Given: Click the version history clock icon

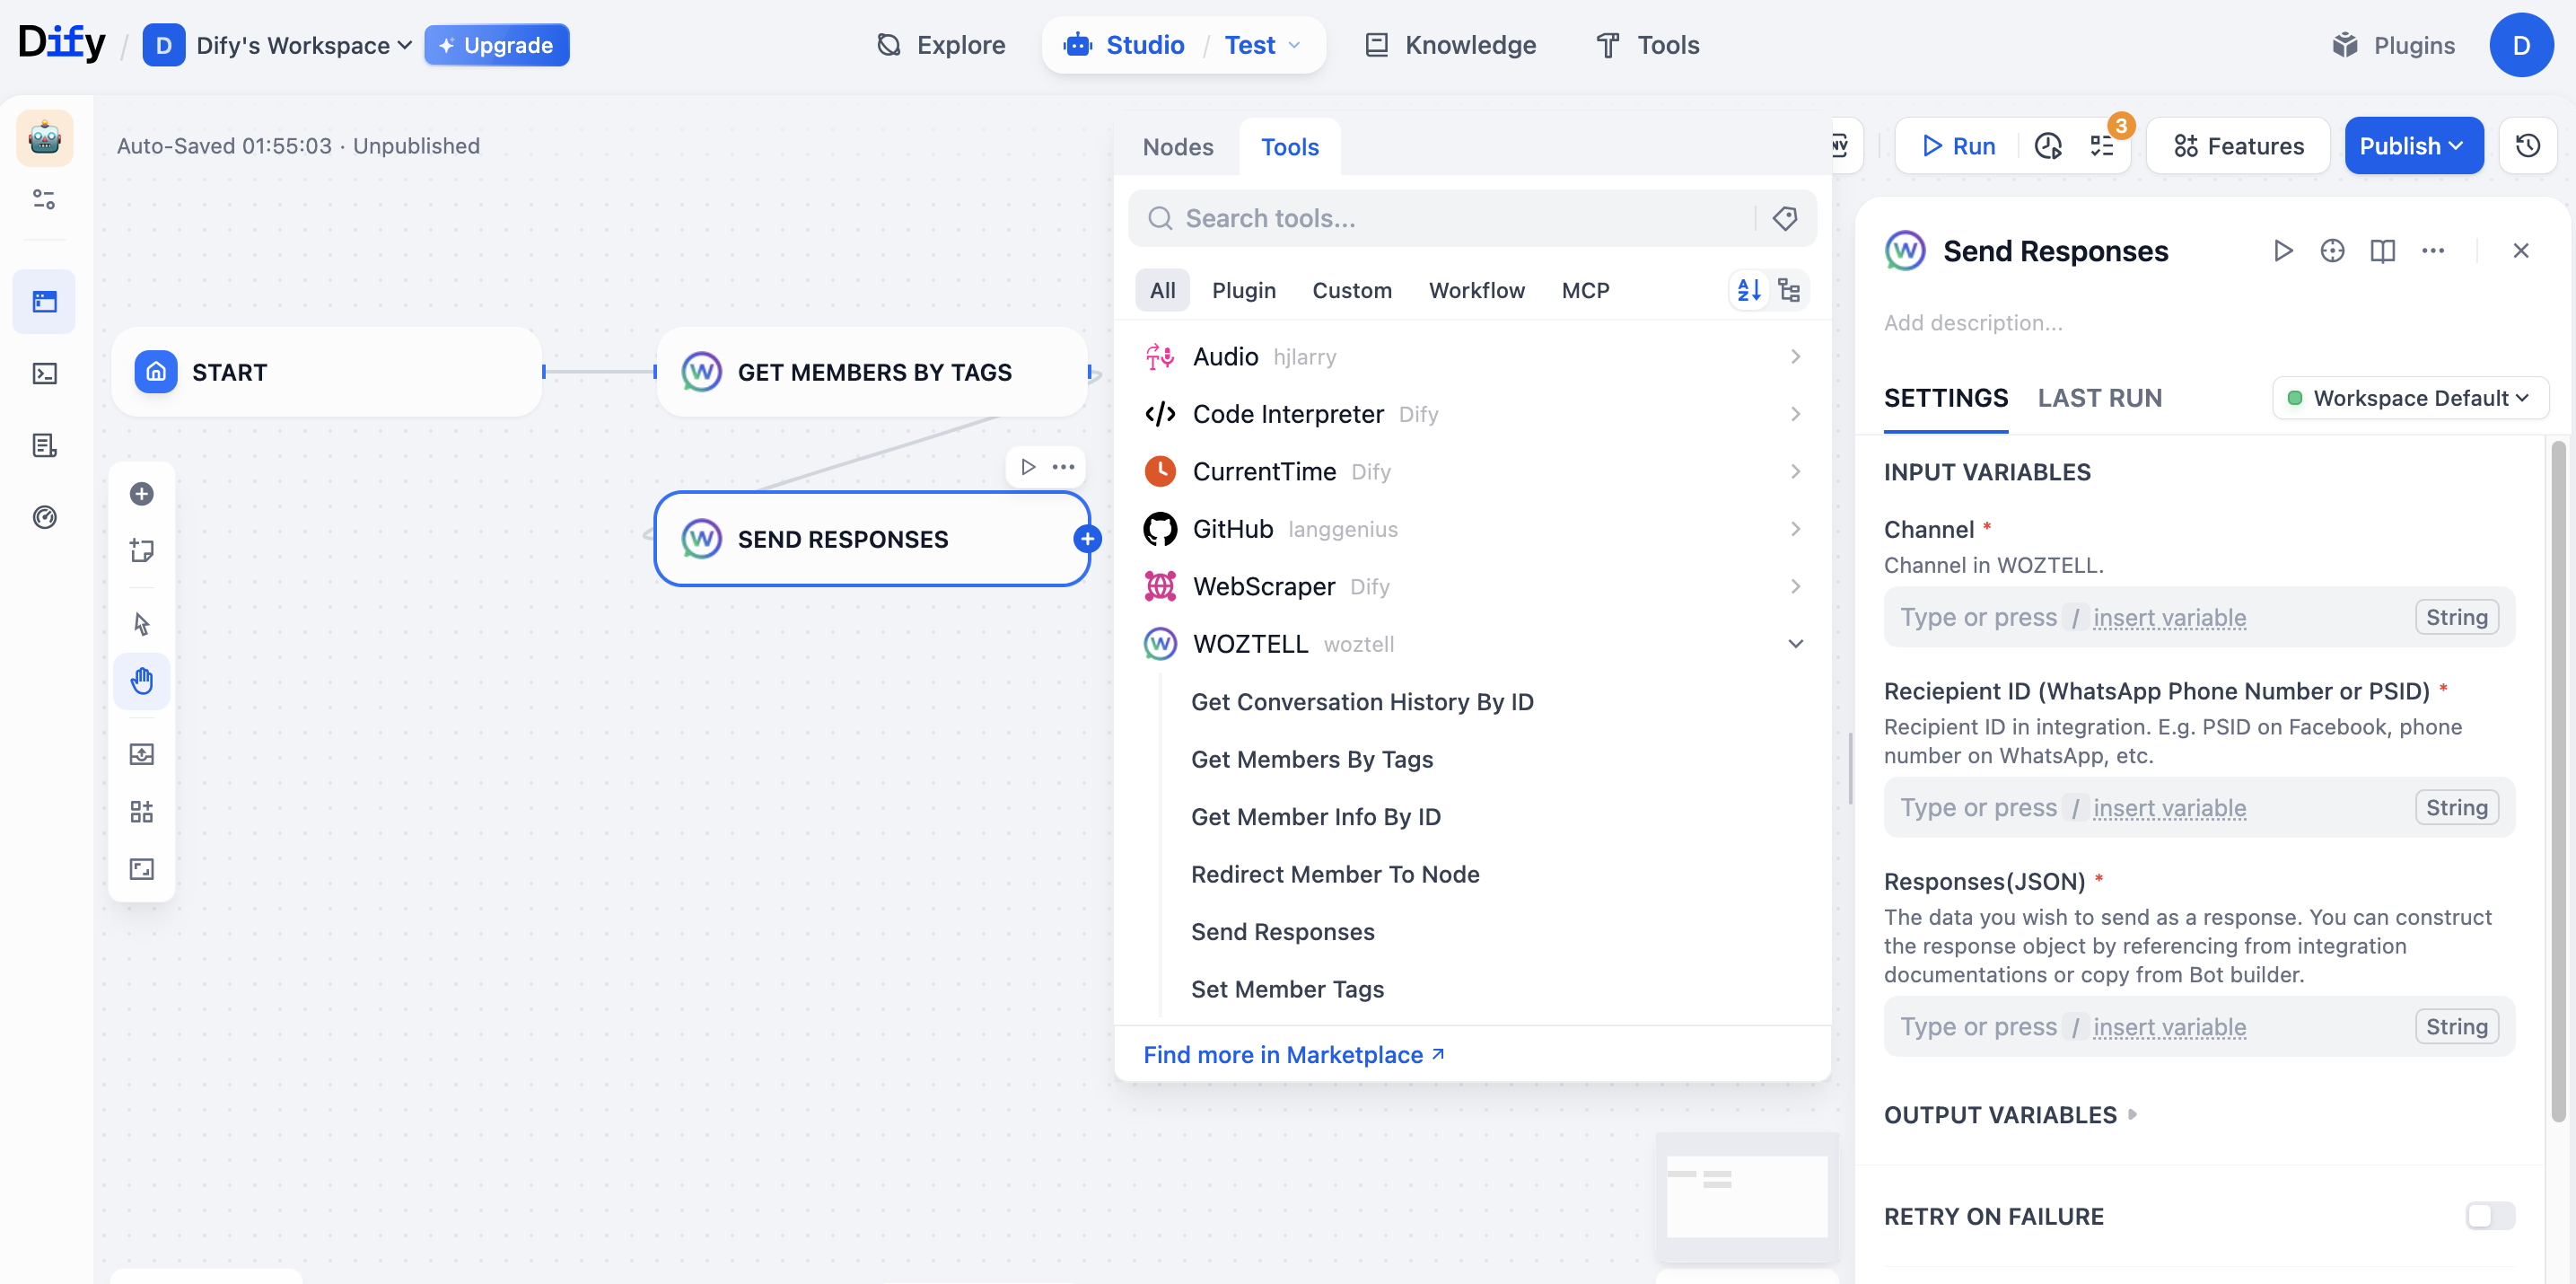Looking at the screenshot, I should pos(2527,146).
